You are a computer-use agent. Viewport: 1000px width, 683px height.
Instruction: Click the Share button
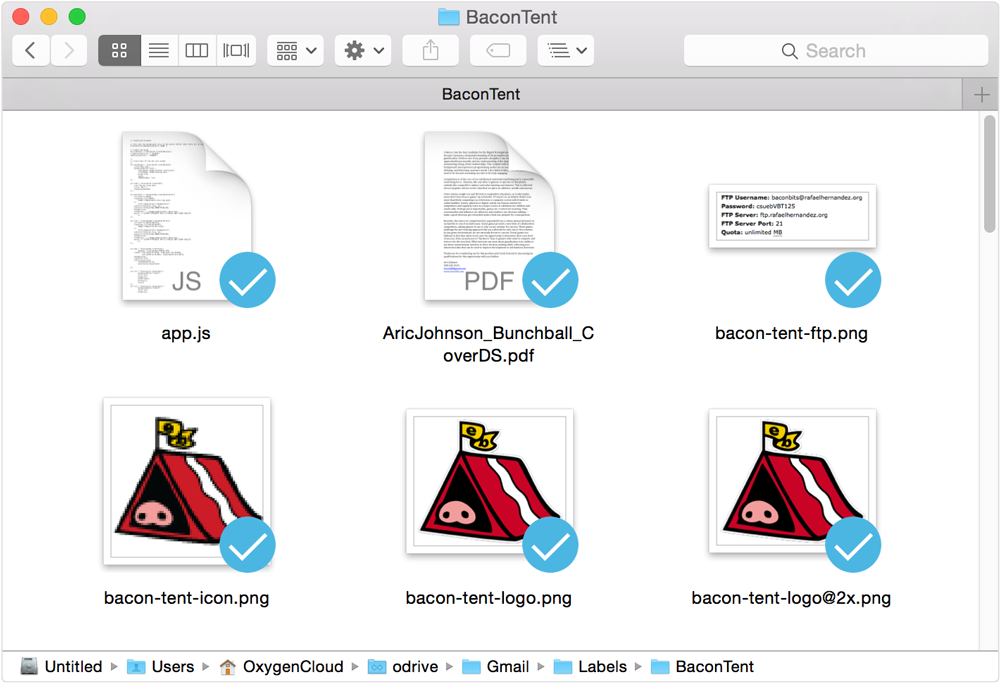[x=430, y=50]
